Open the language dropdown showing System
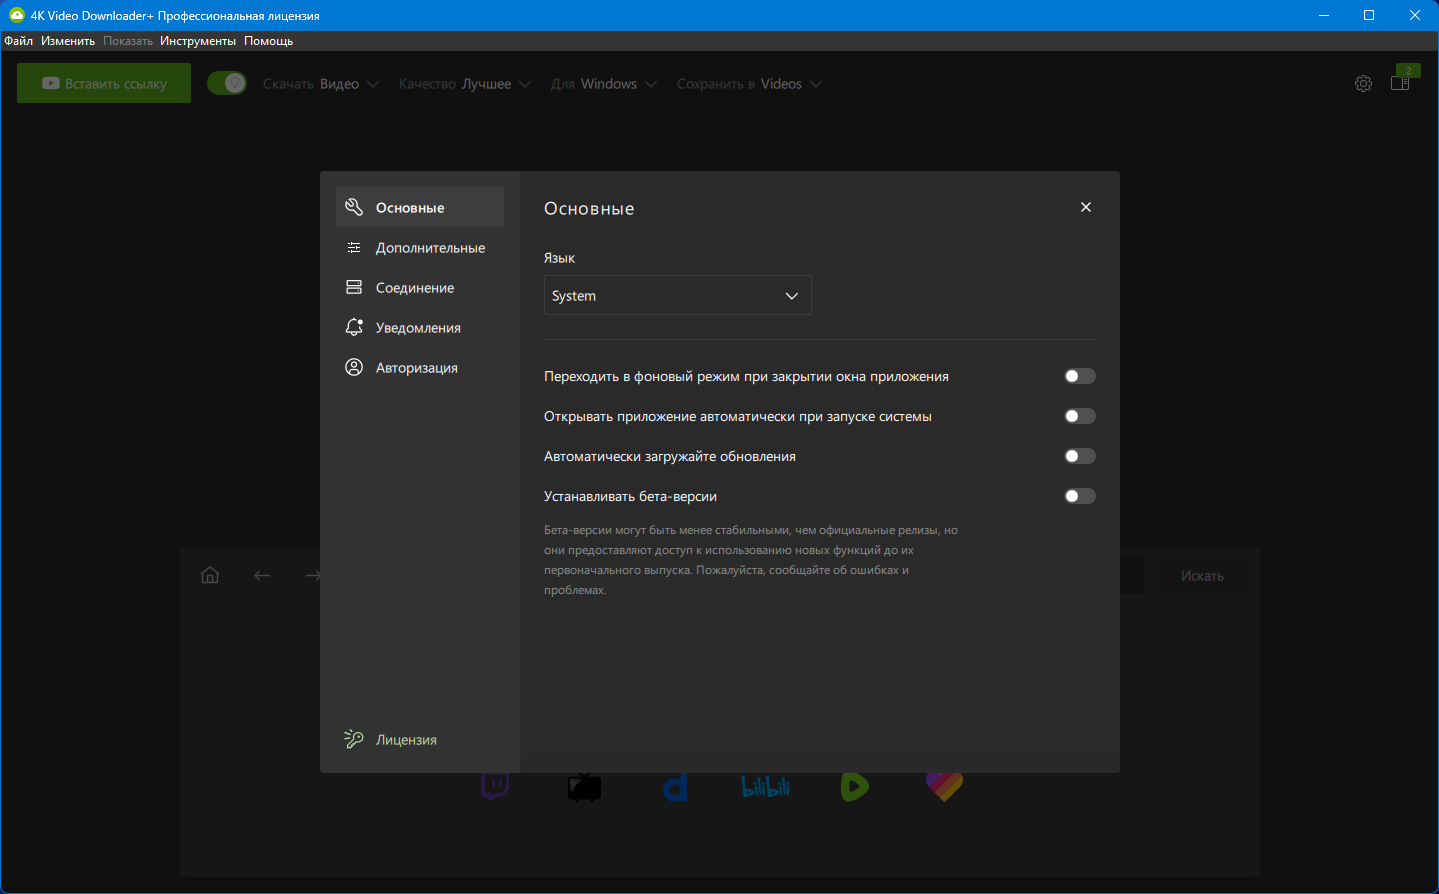1439x894 pixels. tap(677, 296)
